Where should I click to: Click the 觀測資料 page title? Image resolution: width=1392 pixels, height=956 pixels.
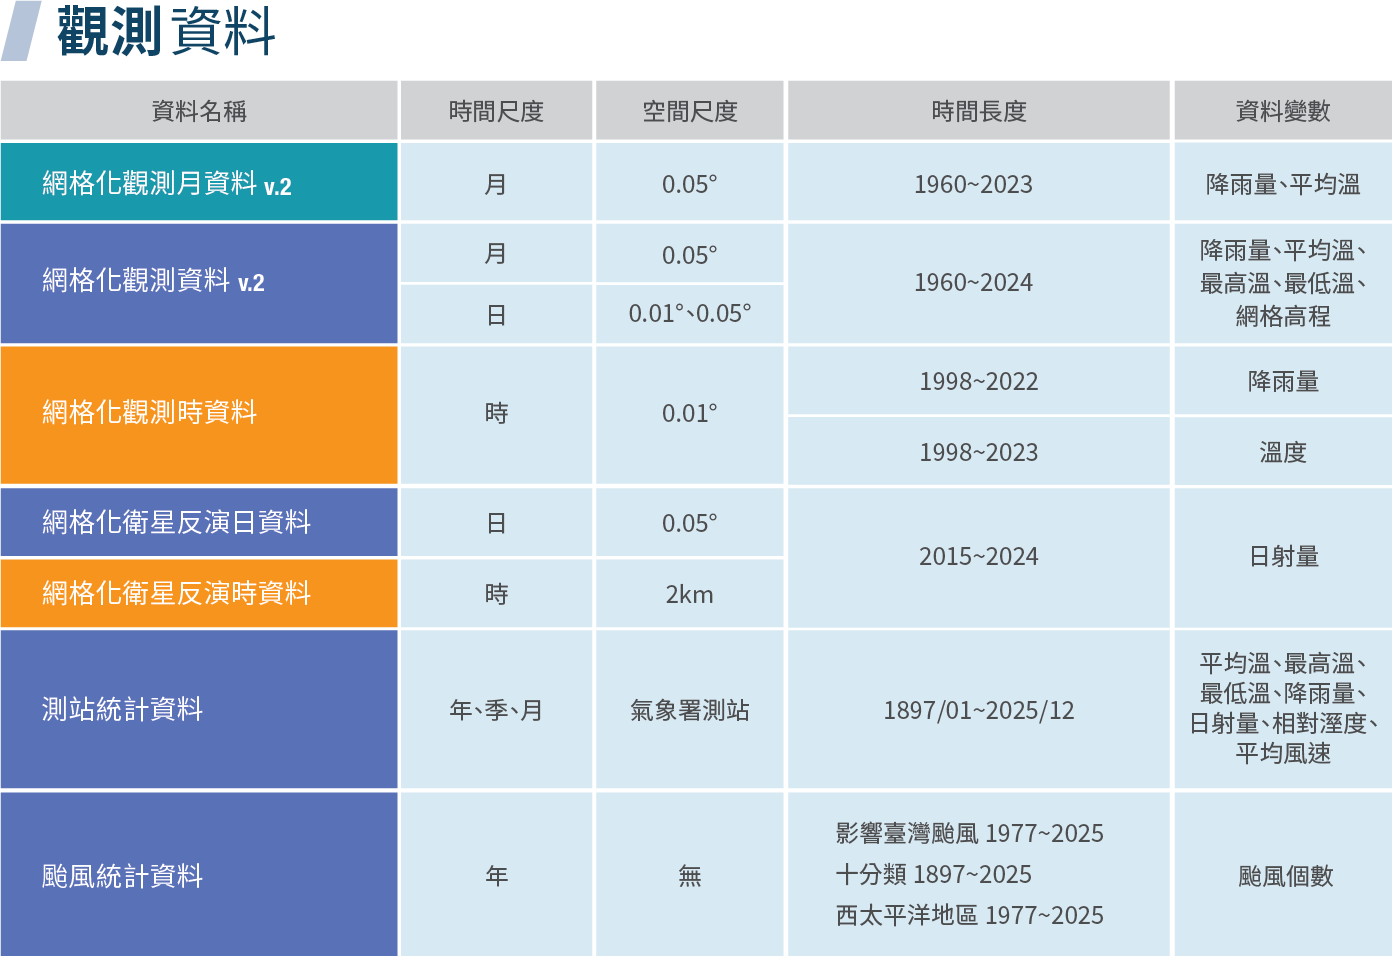click(x=165, y=32)
